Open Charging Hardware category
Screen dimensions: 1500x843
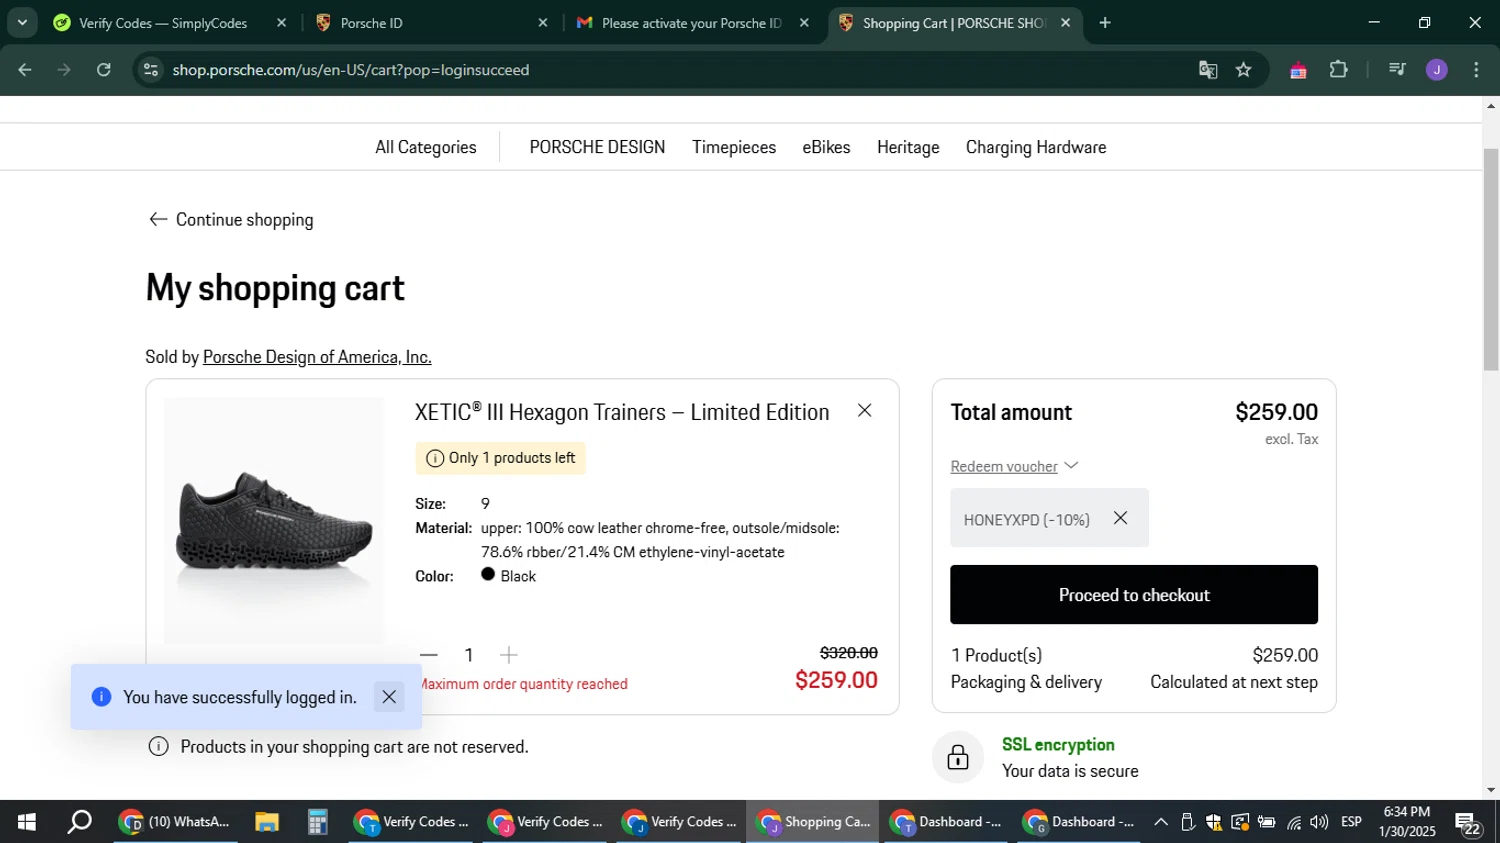click(1036, 147)
